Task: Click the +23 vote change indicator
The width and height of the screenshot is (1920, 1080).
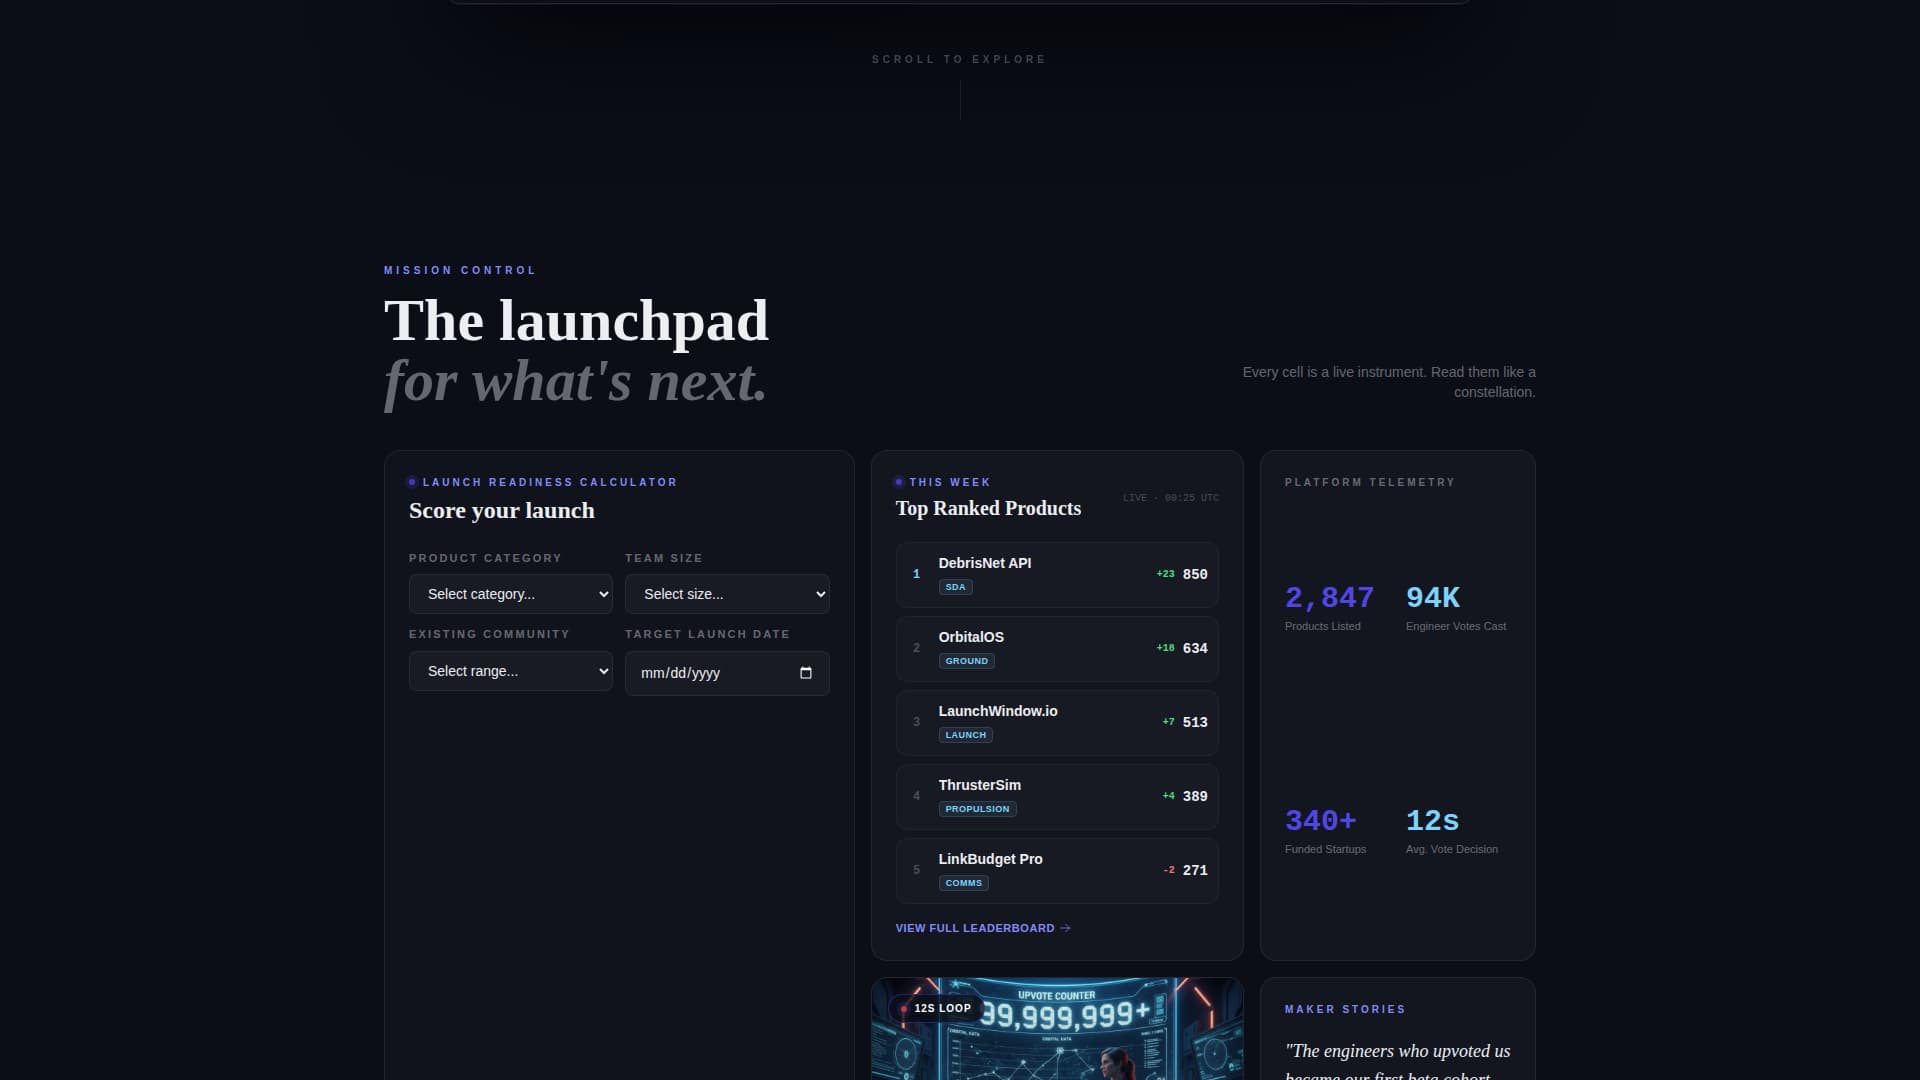Action: (1165, 574)
